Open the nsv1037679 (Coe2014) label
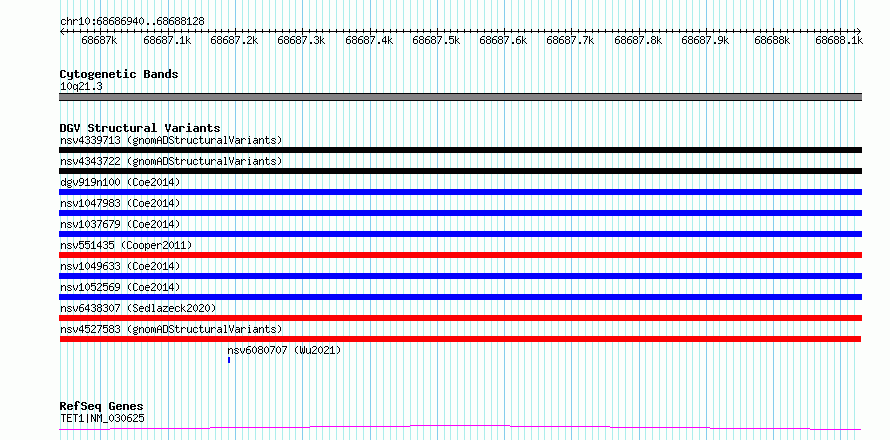Image resolution: width=890 pixels, height=440 pixels. (x=120, y=224)
